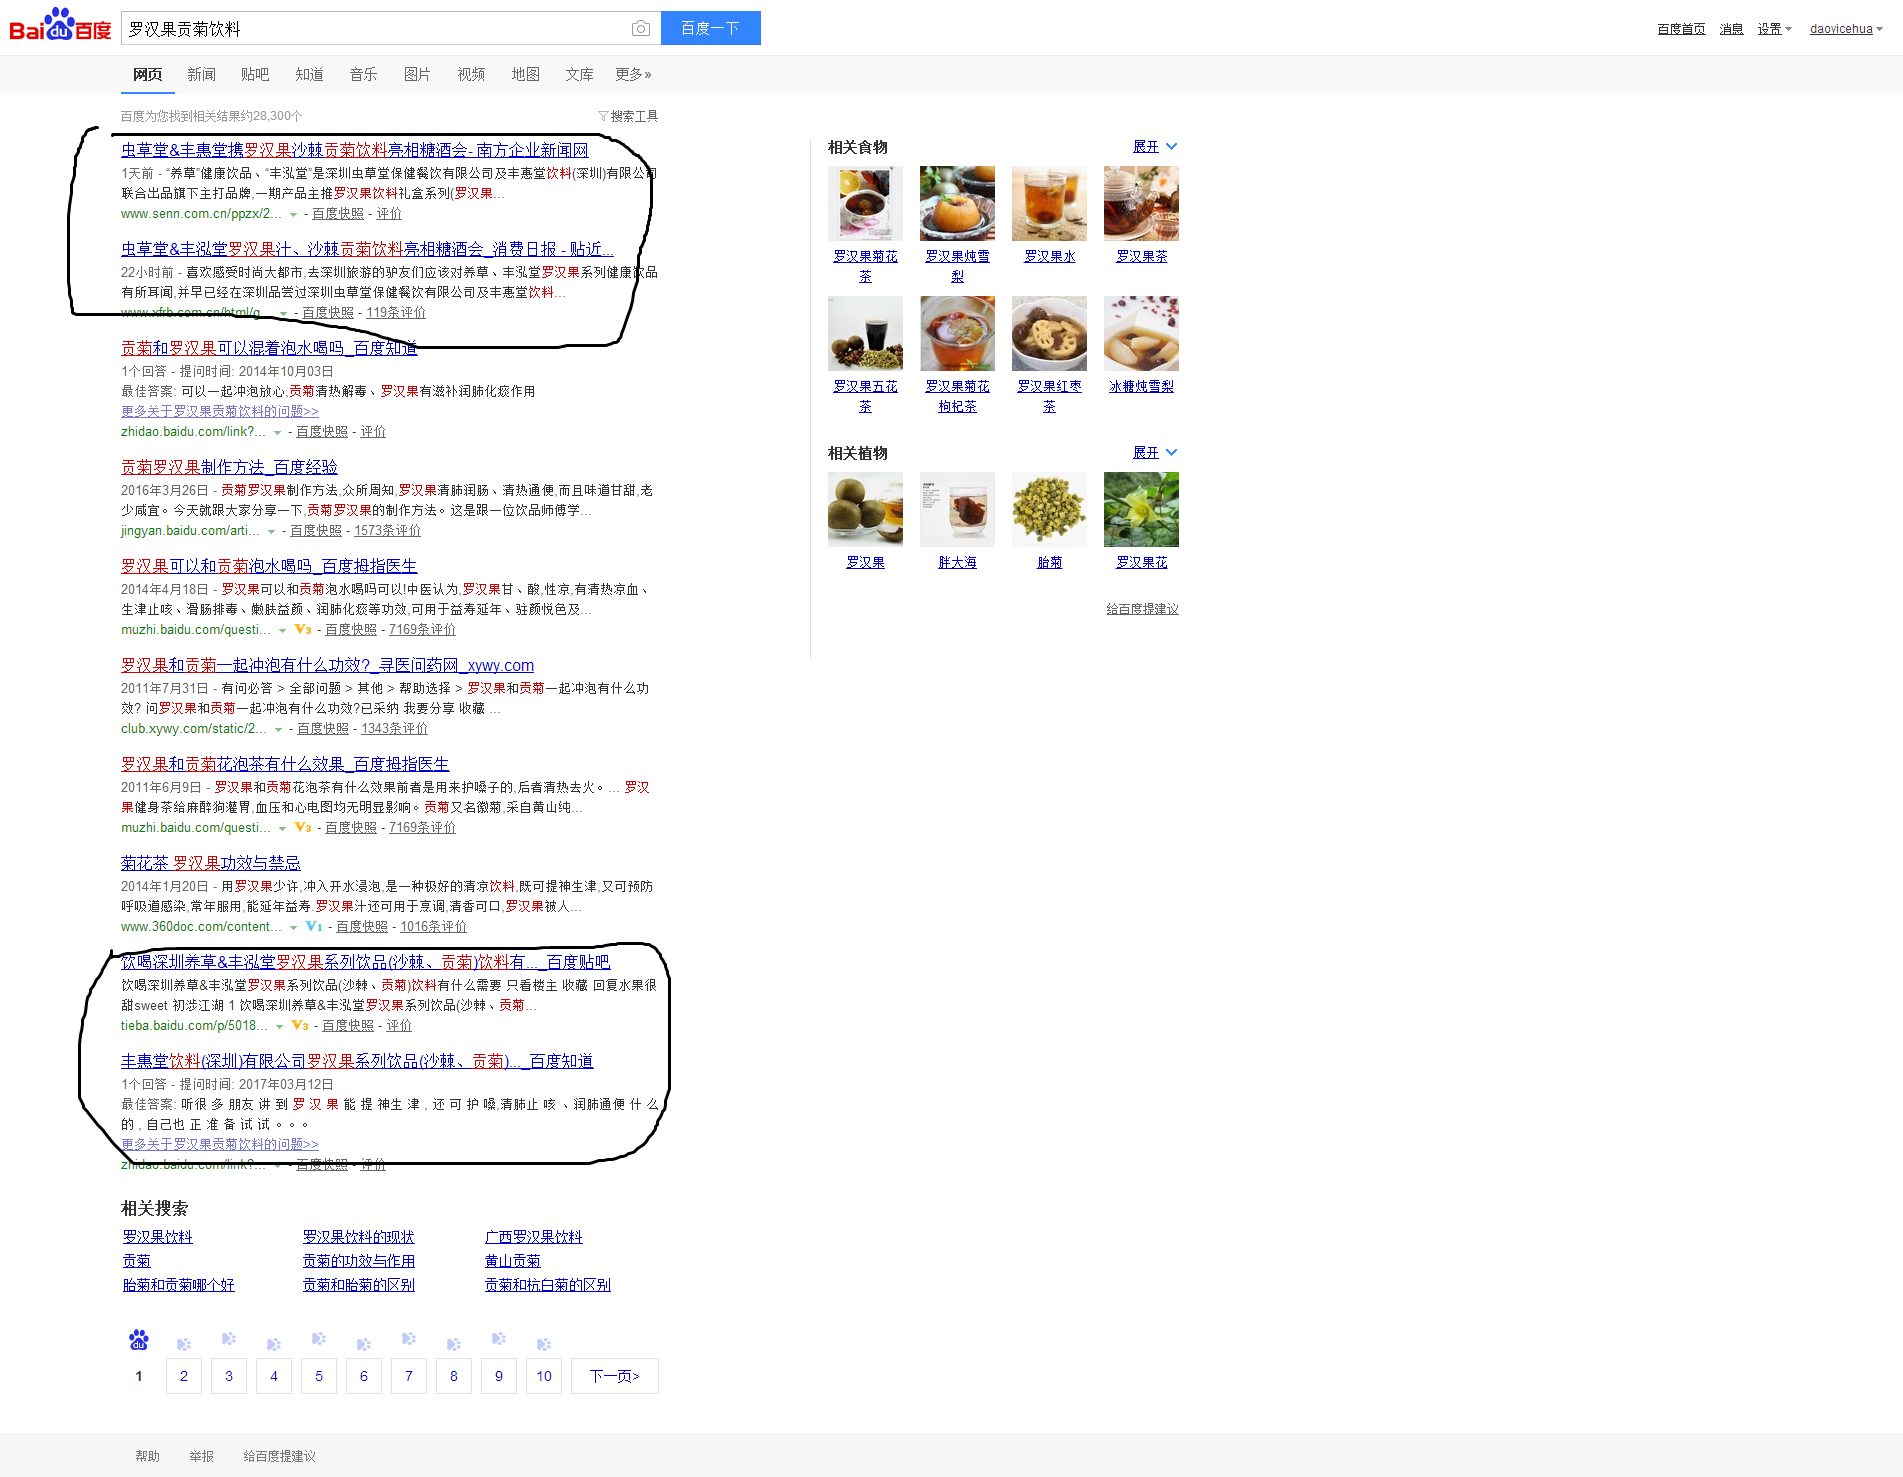Expand 相关植物 with 展开

1155,453
